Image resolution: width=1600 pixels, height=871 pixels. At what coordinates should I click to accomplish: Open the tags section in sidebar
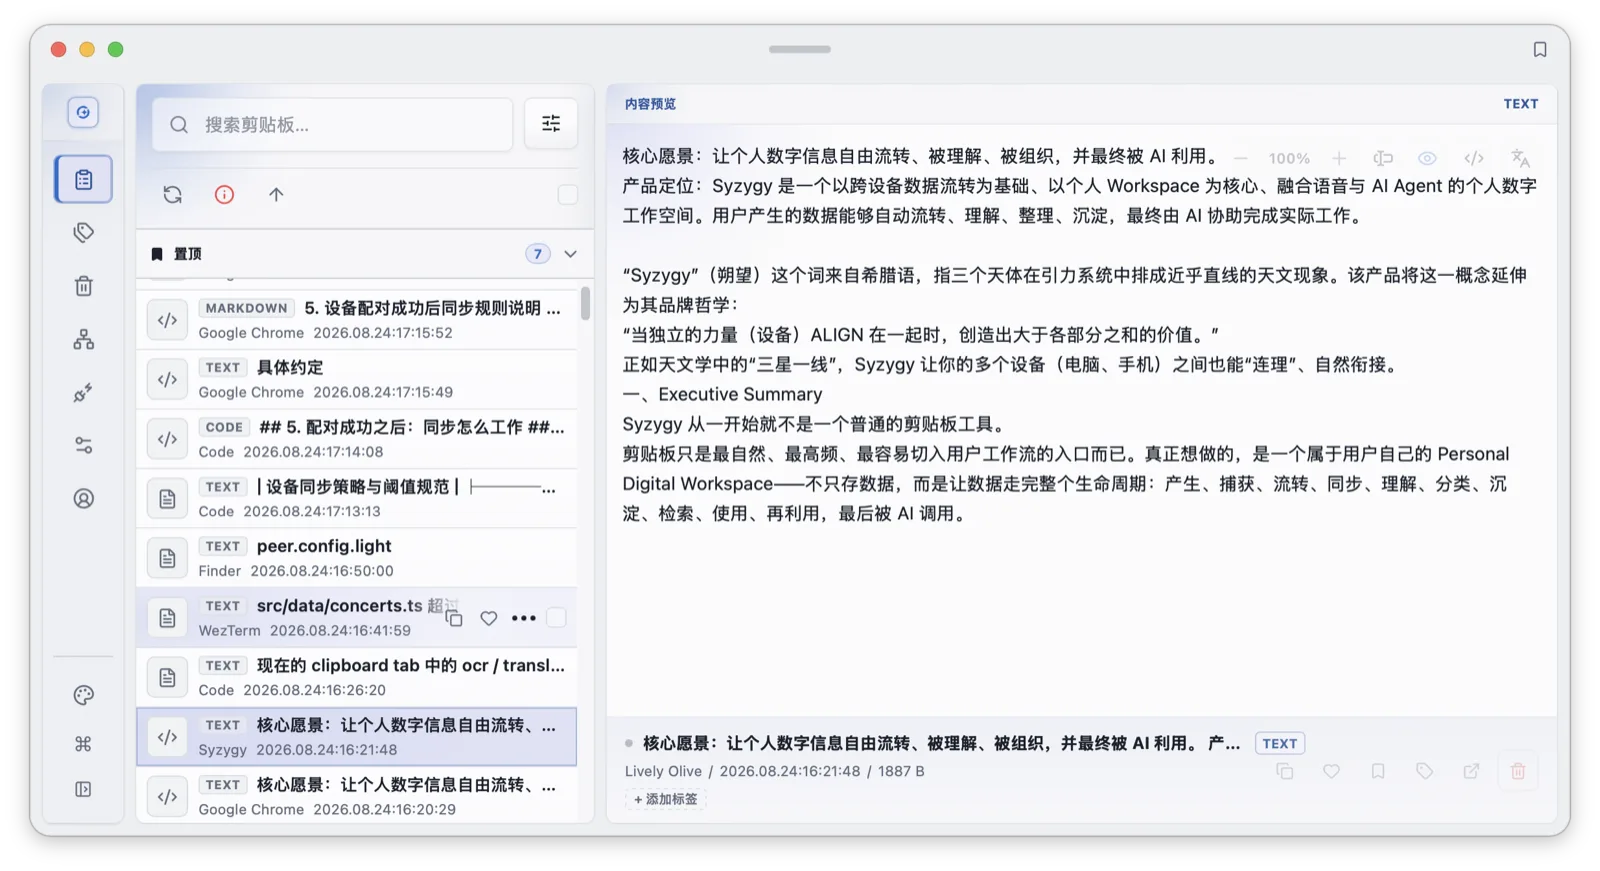[x=84, y=233]
